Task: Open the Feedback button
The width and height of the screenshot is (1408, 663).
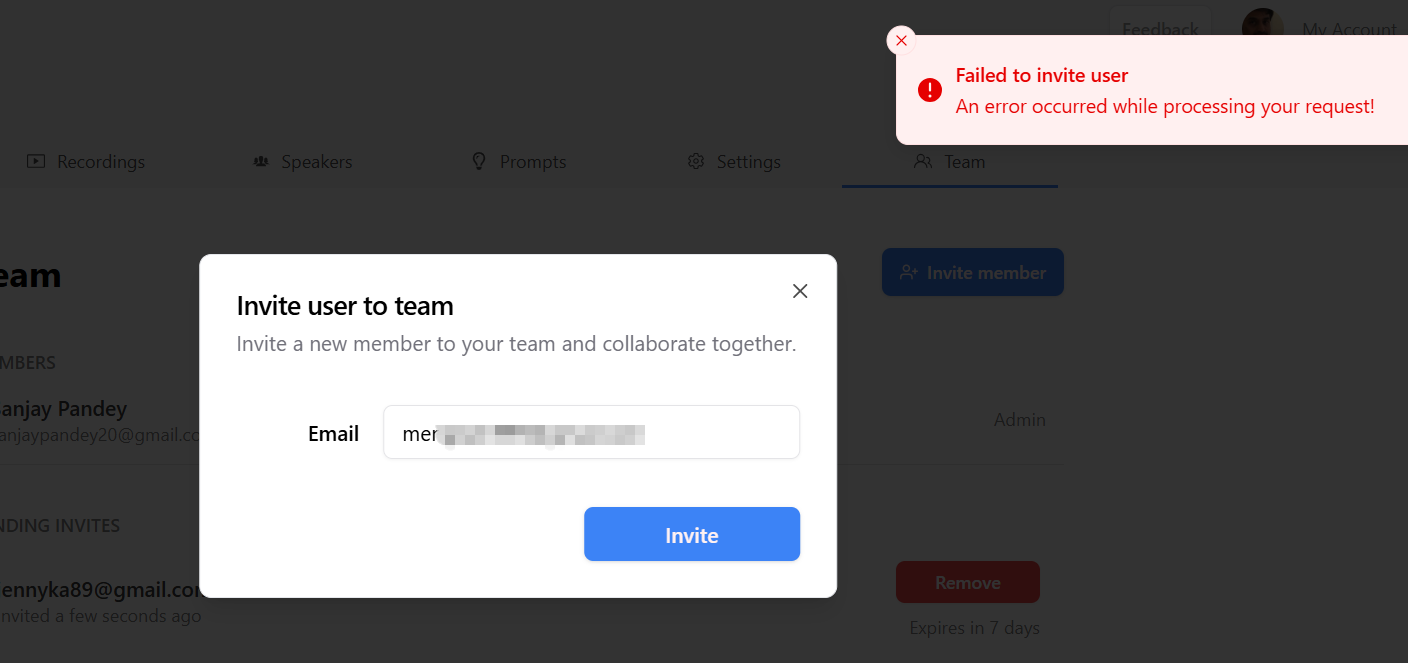Action: point(1160,28)
